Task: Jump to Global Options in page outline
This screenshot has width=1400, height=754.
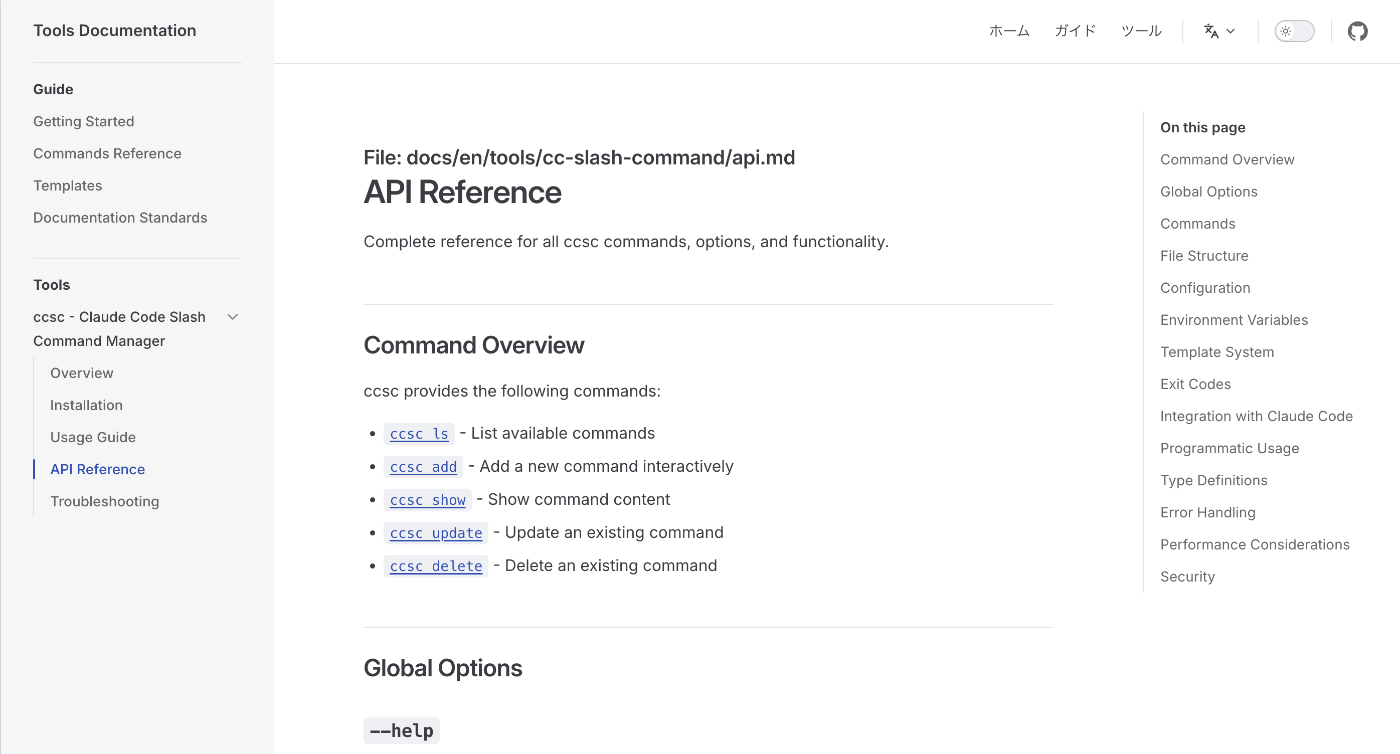Action: coord(1209,191)
